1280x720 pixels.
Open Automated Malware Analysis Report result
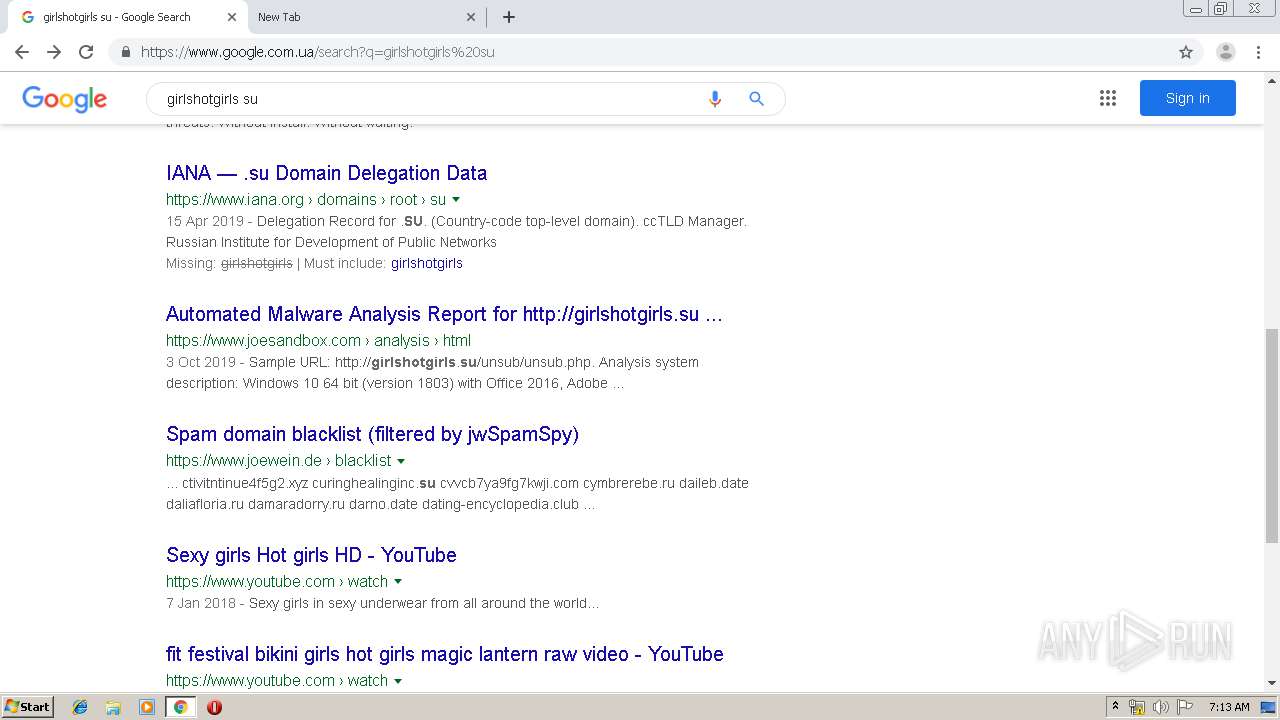pos(444,314)
